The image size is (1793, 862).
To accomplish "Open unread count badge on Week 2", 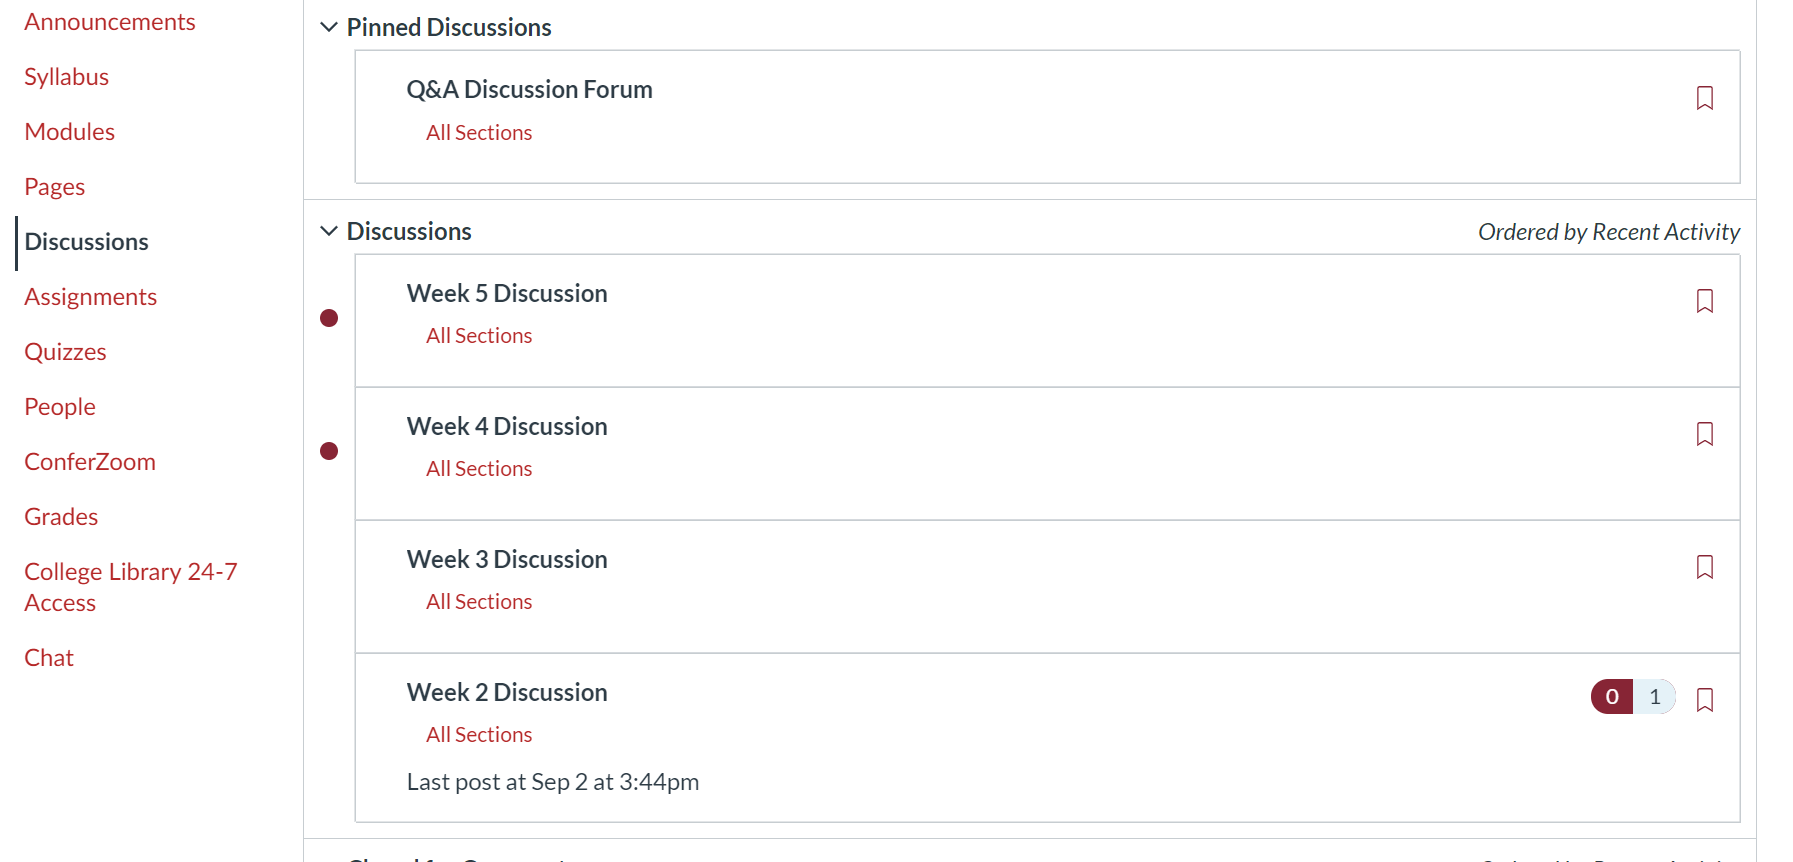I will pyautogui.click(x=1612, y=696).
